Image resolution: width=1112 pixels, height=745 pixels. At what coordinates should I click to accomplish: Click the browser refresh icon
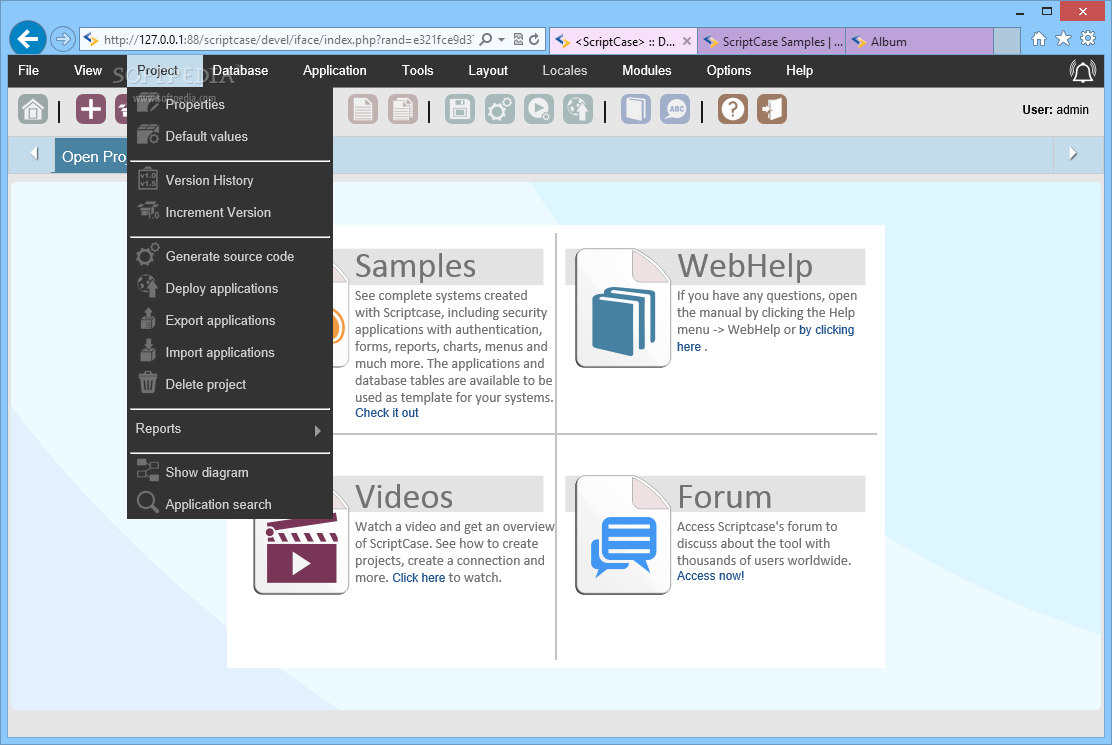[x=535, y=39]
